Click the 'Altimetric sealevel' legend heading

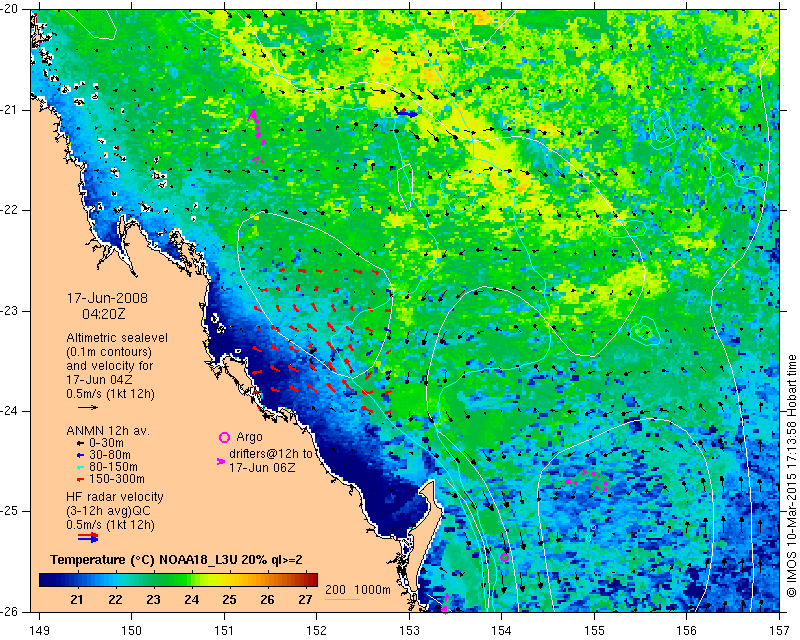[x=117, y=338]
